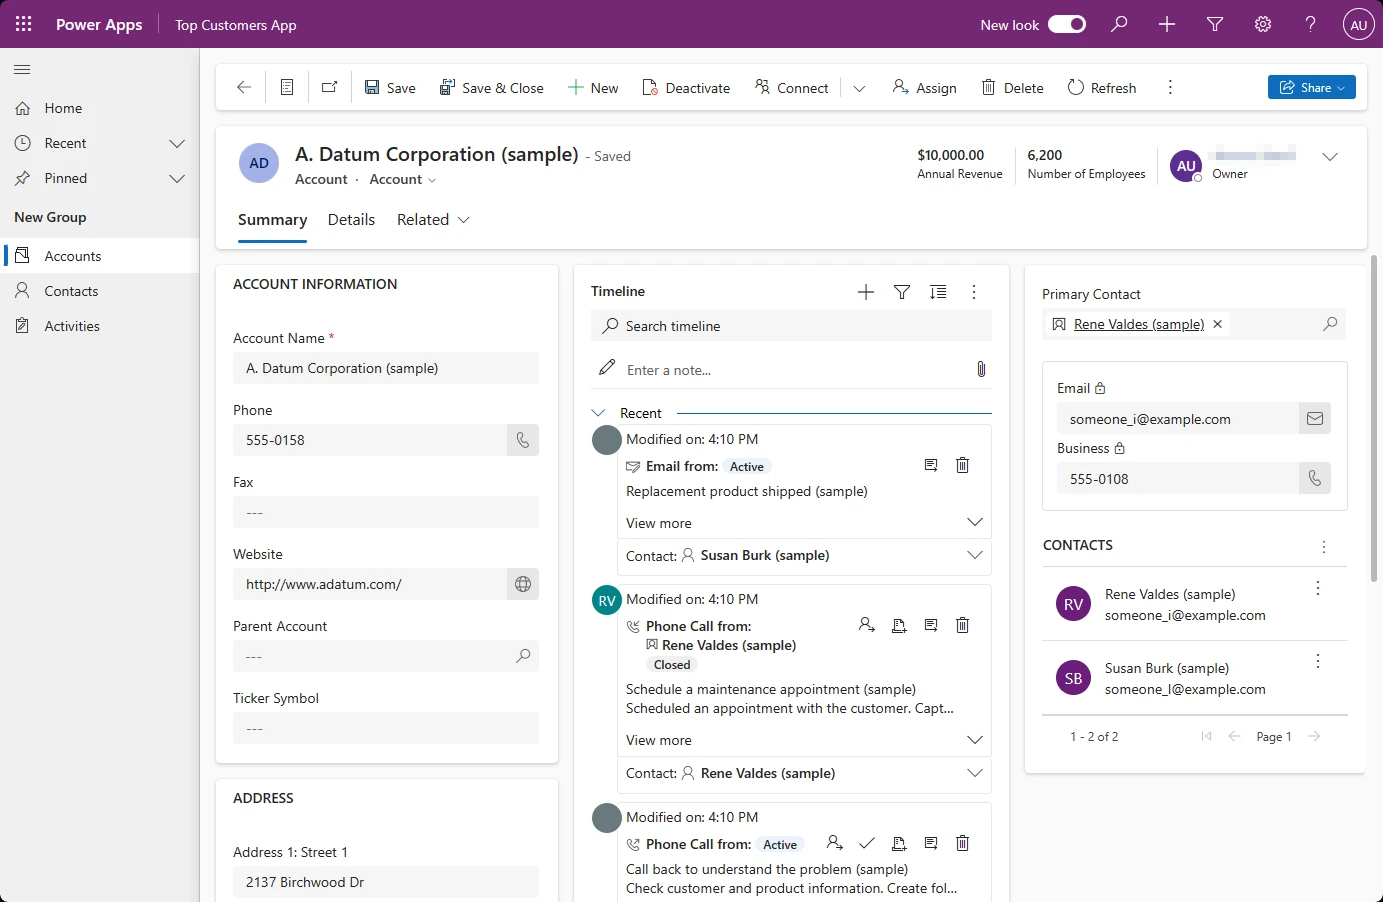Attach a file using the paperclip icon
Image resolution: width=1383 pixels, height=902 pixels.
(x=981, y=369)
